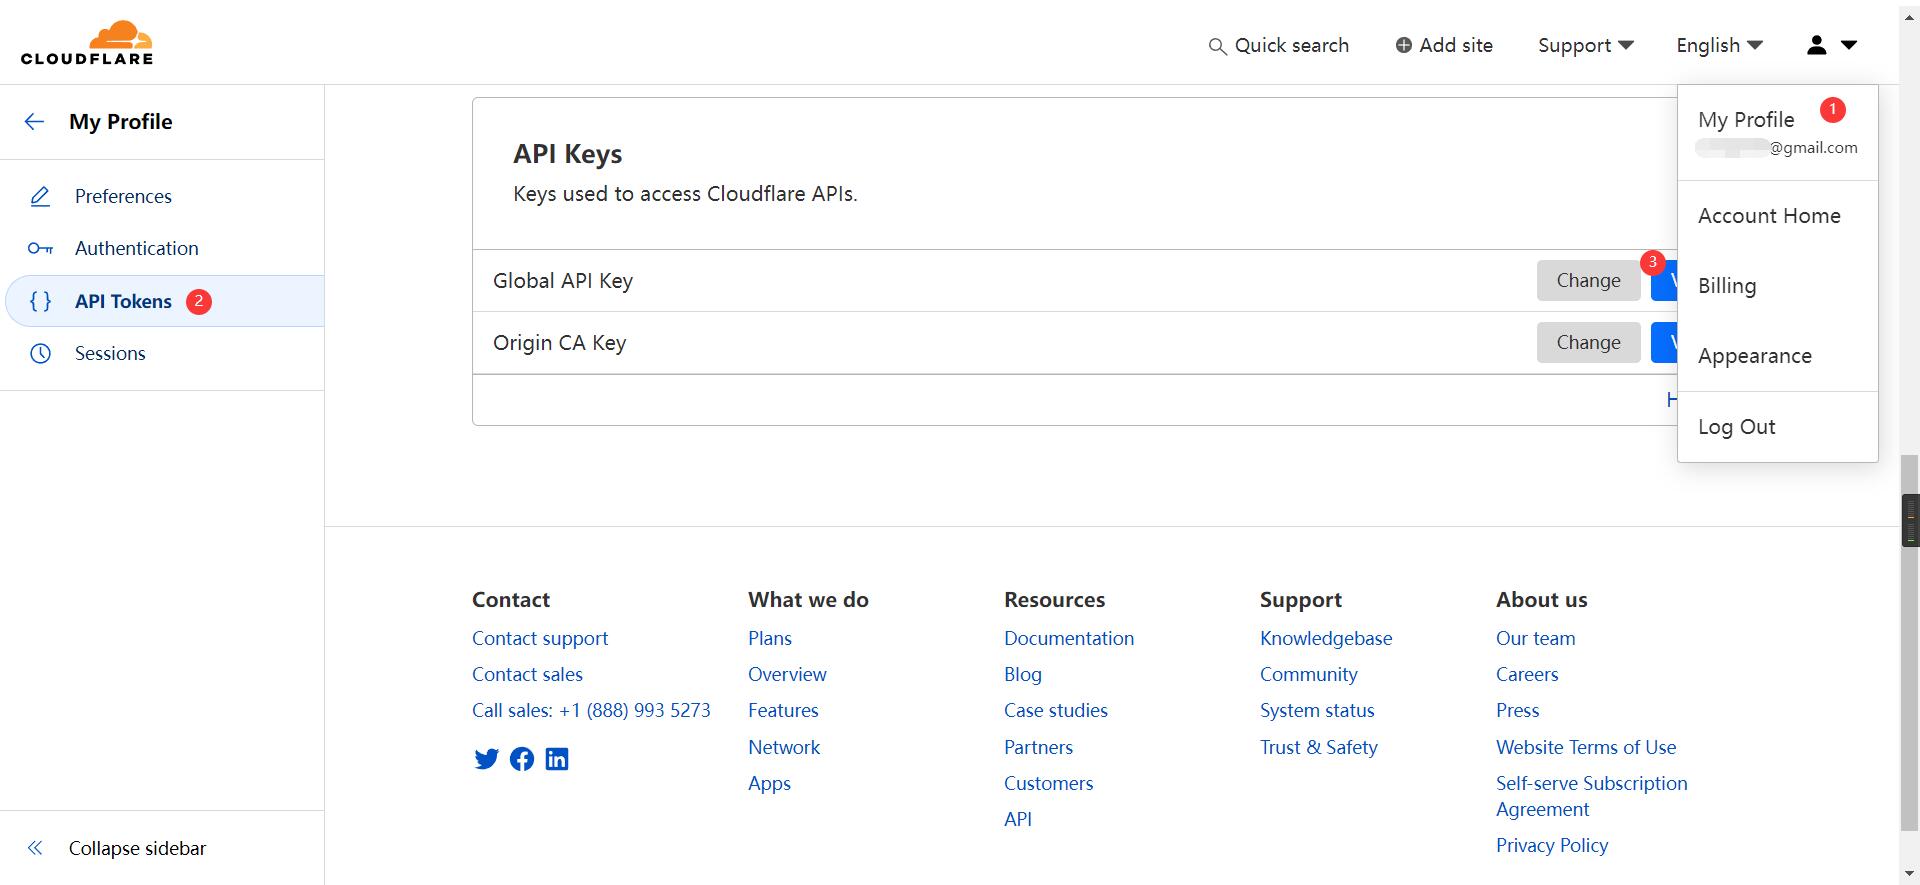Click the Collapse sidebar double-chevron icon
Viewport: 1920px width, 885px height.
35,848
